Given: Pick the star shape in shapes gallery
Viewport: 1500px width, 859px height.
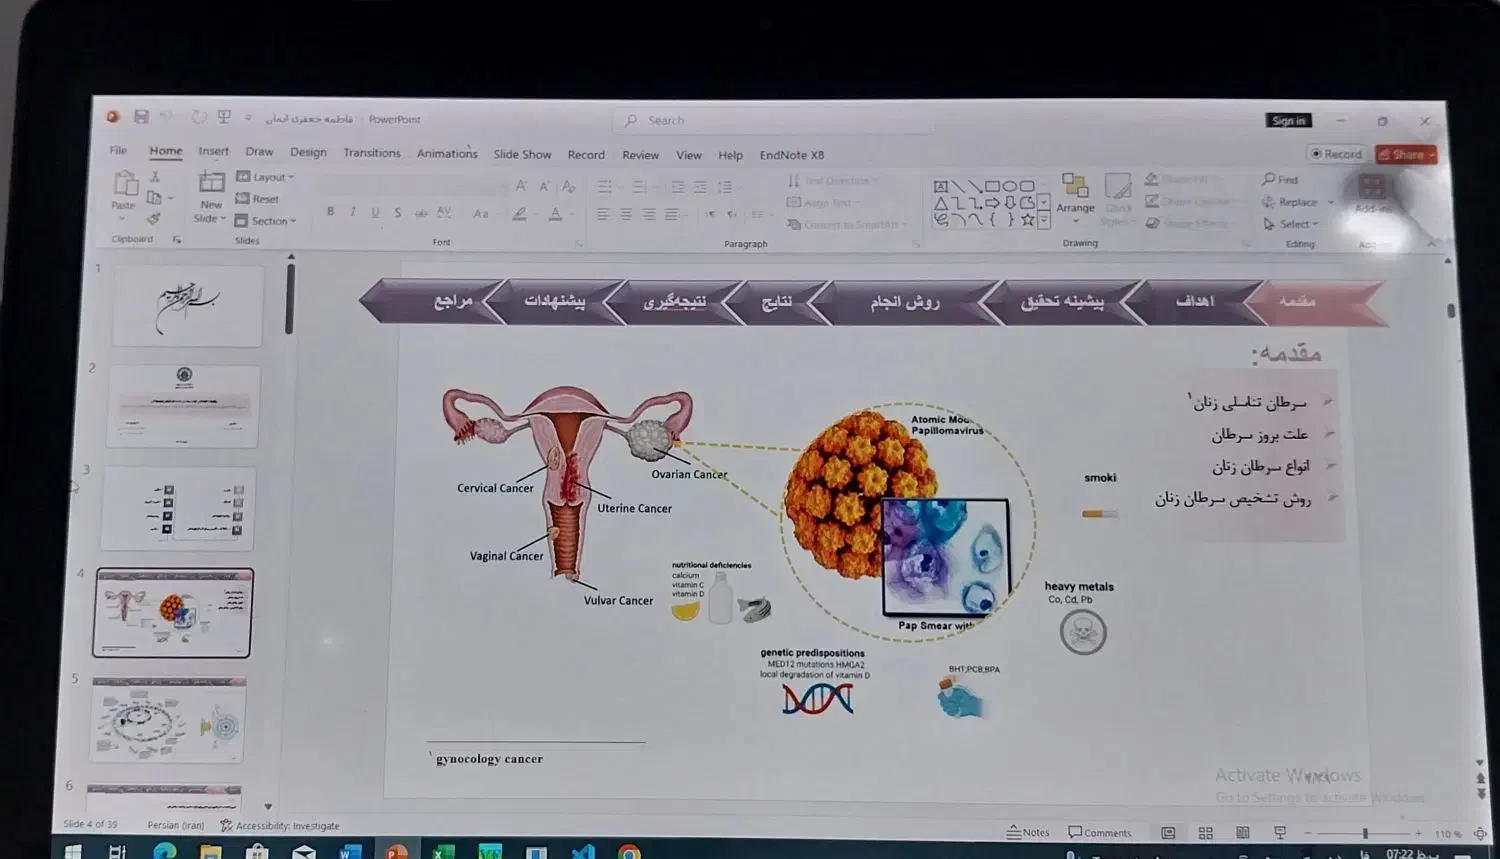Looking at the screenshot, I should coord(1027,220).
